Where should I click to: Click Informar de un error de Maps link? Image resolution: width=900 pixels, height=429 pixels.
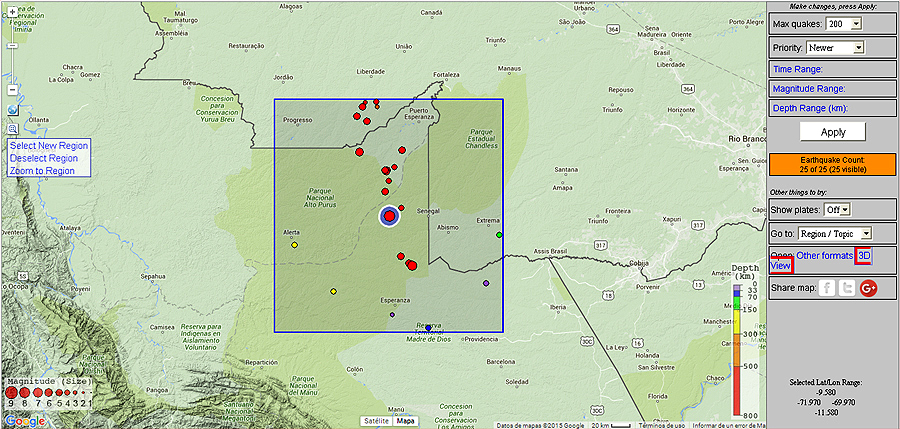click(x=729, y=425)
